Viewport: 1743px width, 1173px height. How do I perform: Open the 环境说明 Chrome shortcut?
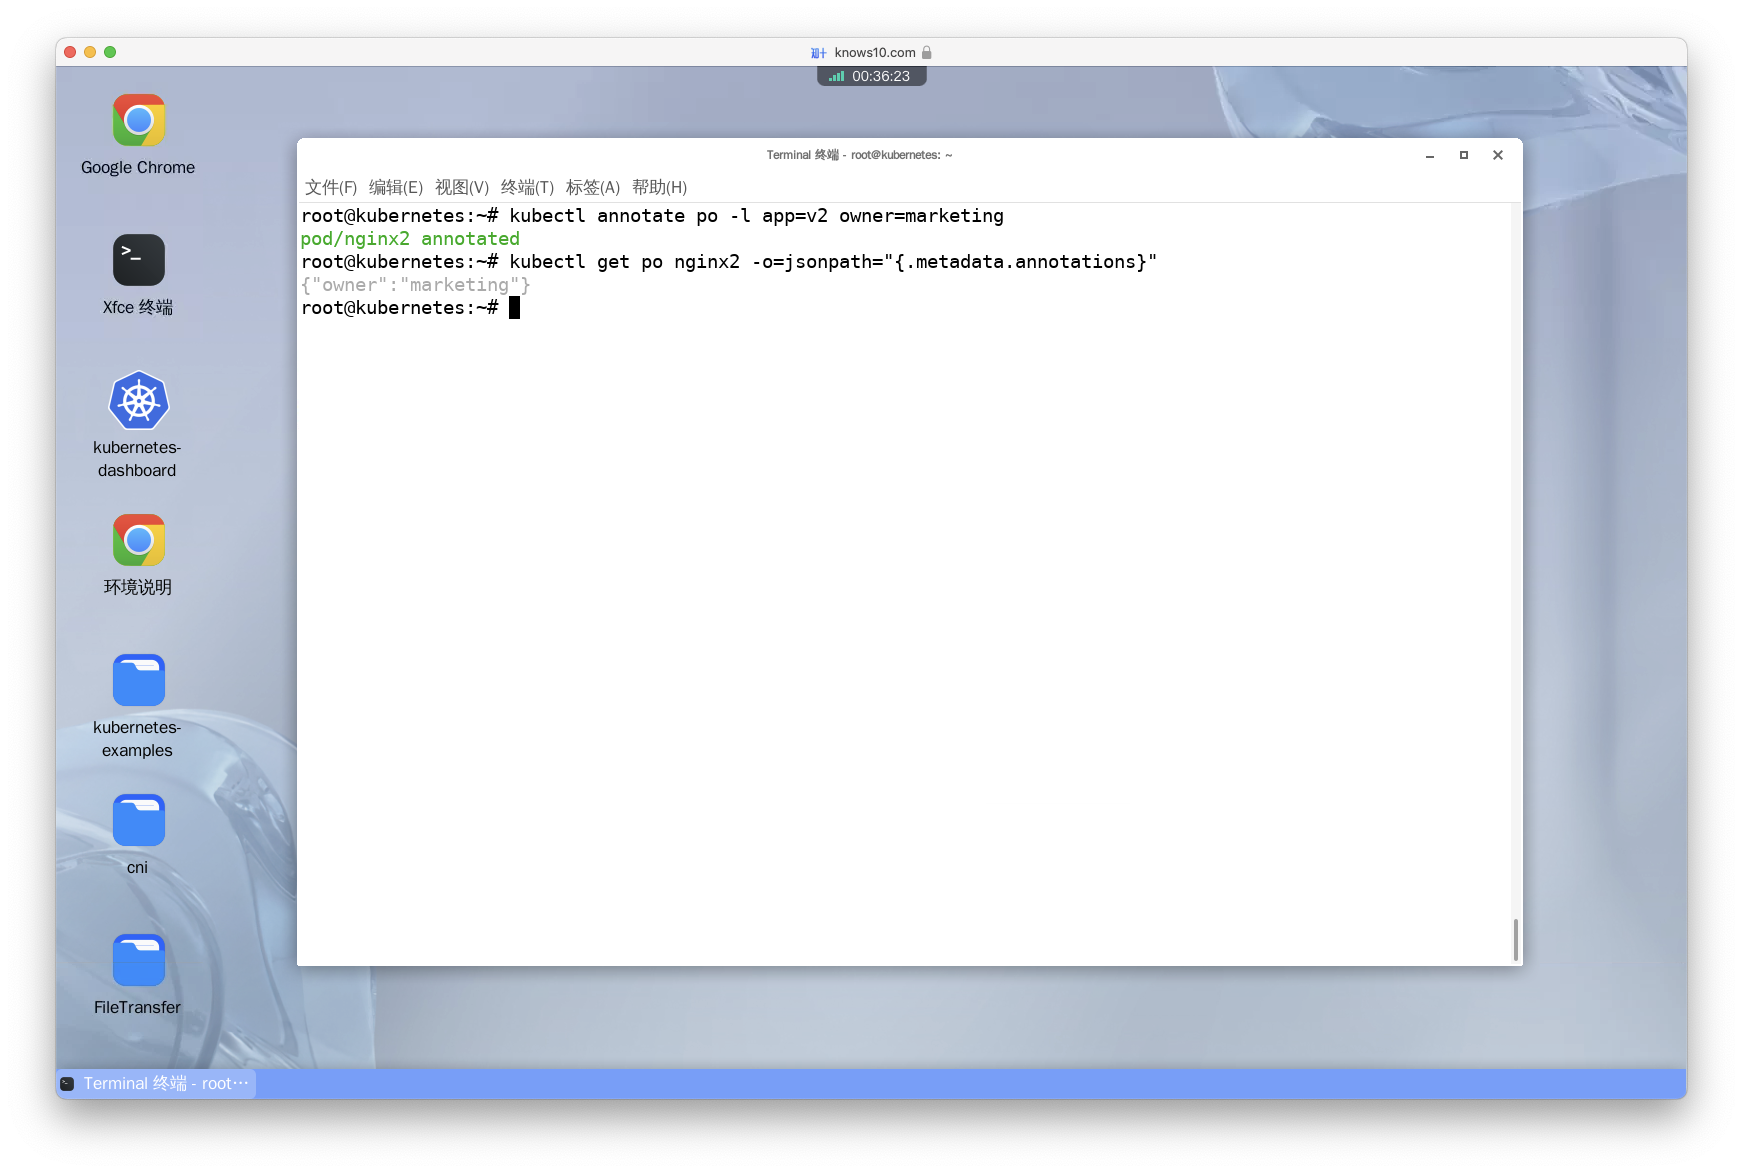[x=138, y=541]
